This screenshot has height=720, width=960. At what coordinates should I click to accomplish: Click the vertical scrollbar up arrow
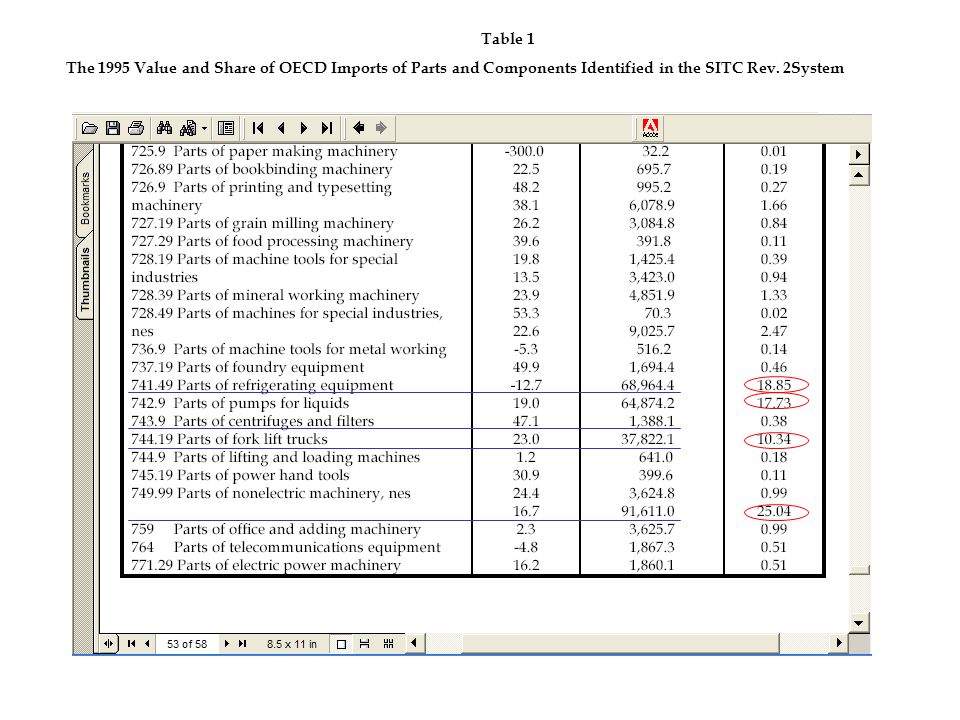(858, 176)
